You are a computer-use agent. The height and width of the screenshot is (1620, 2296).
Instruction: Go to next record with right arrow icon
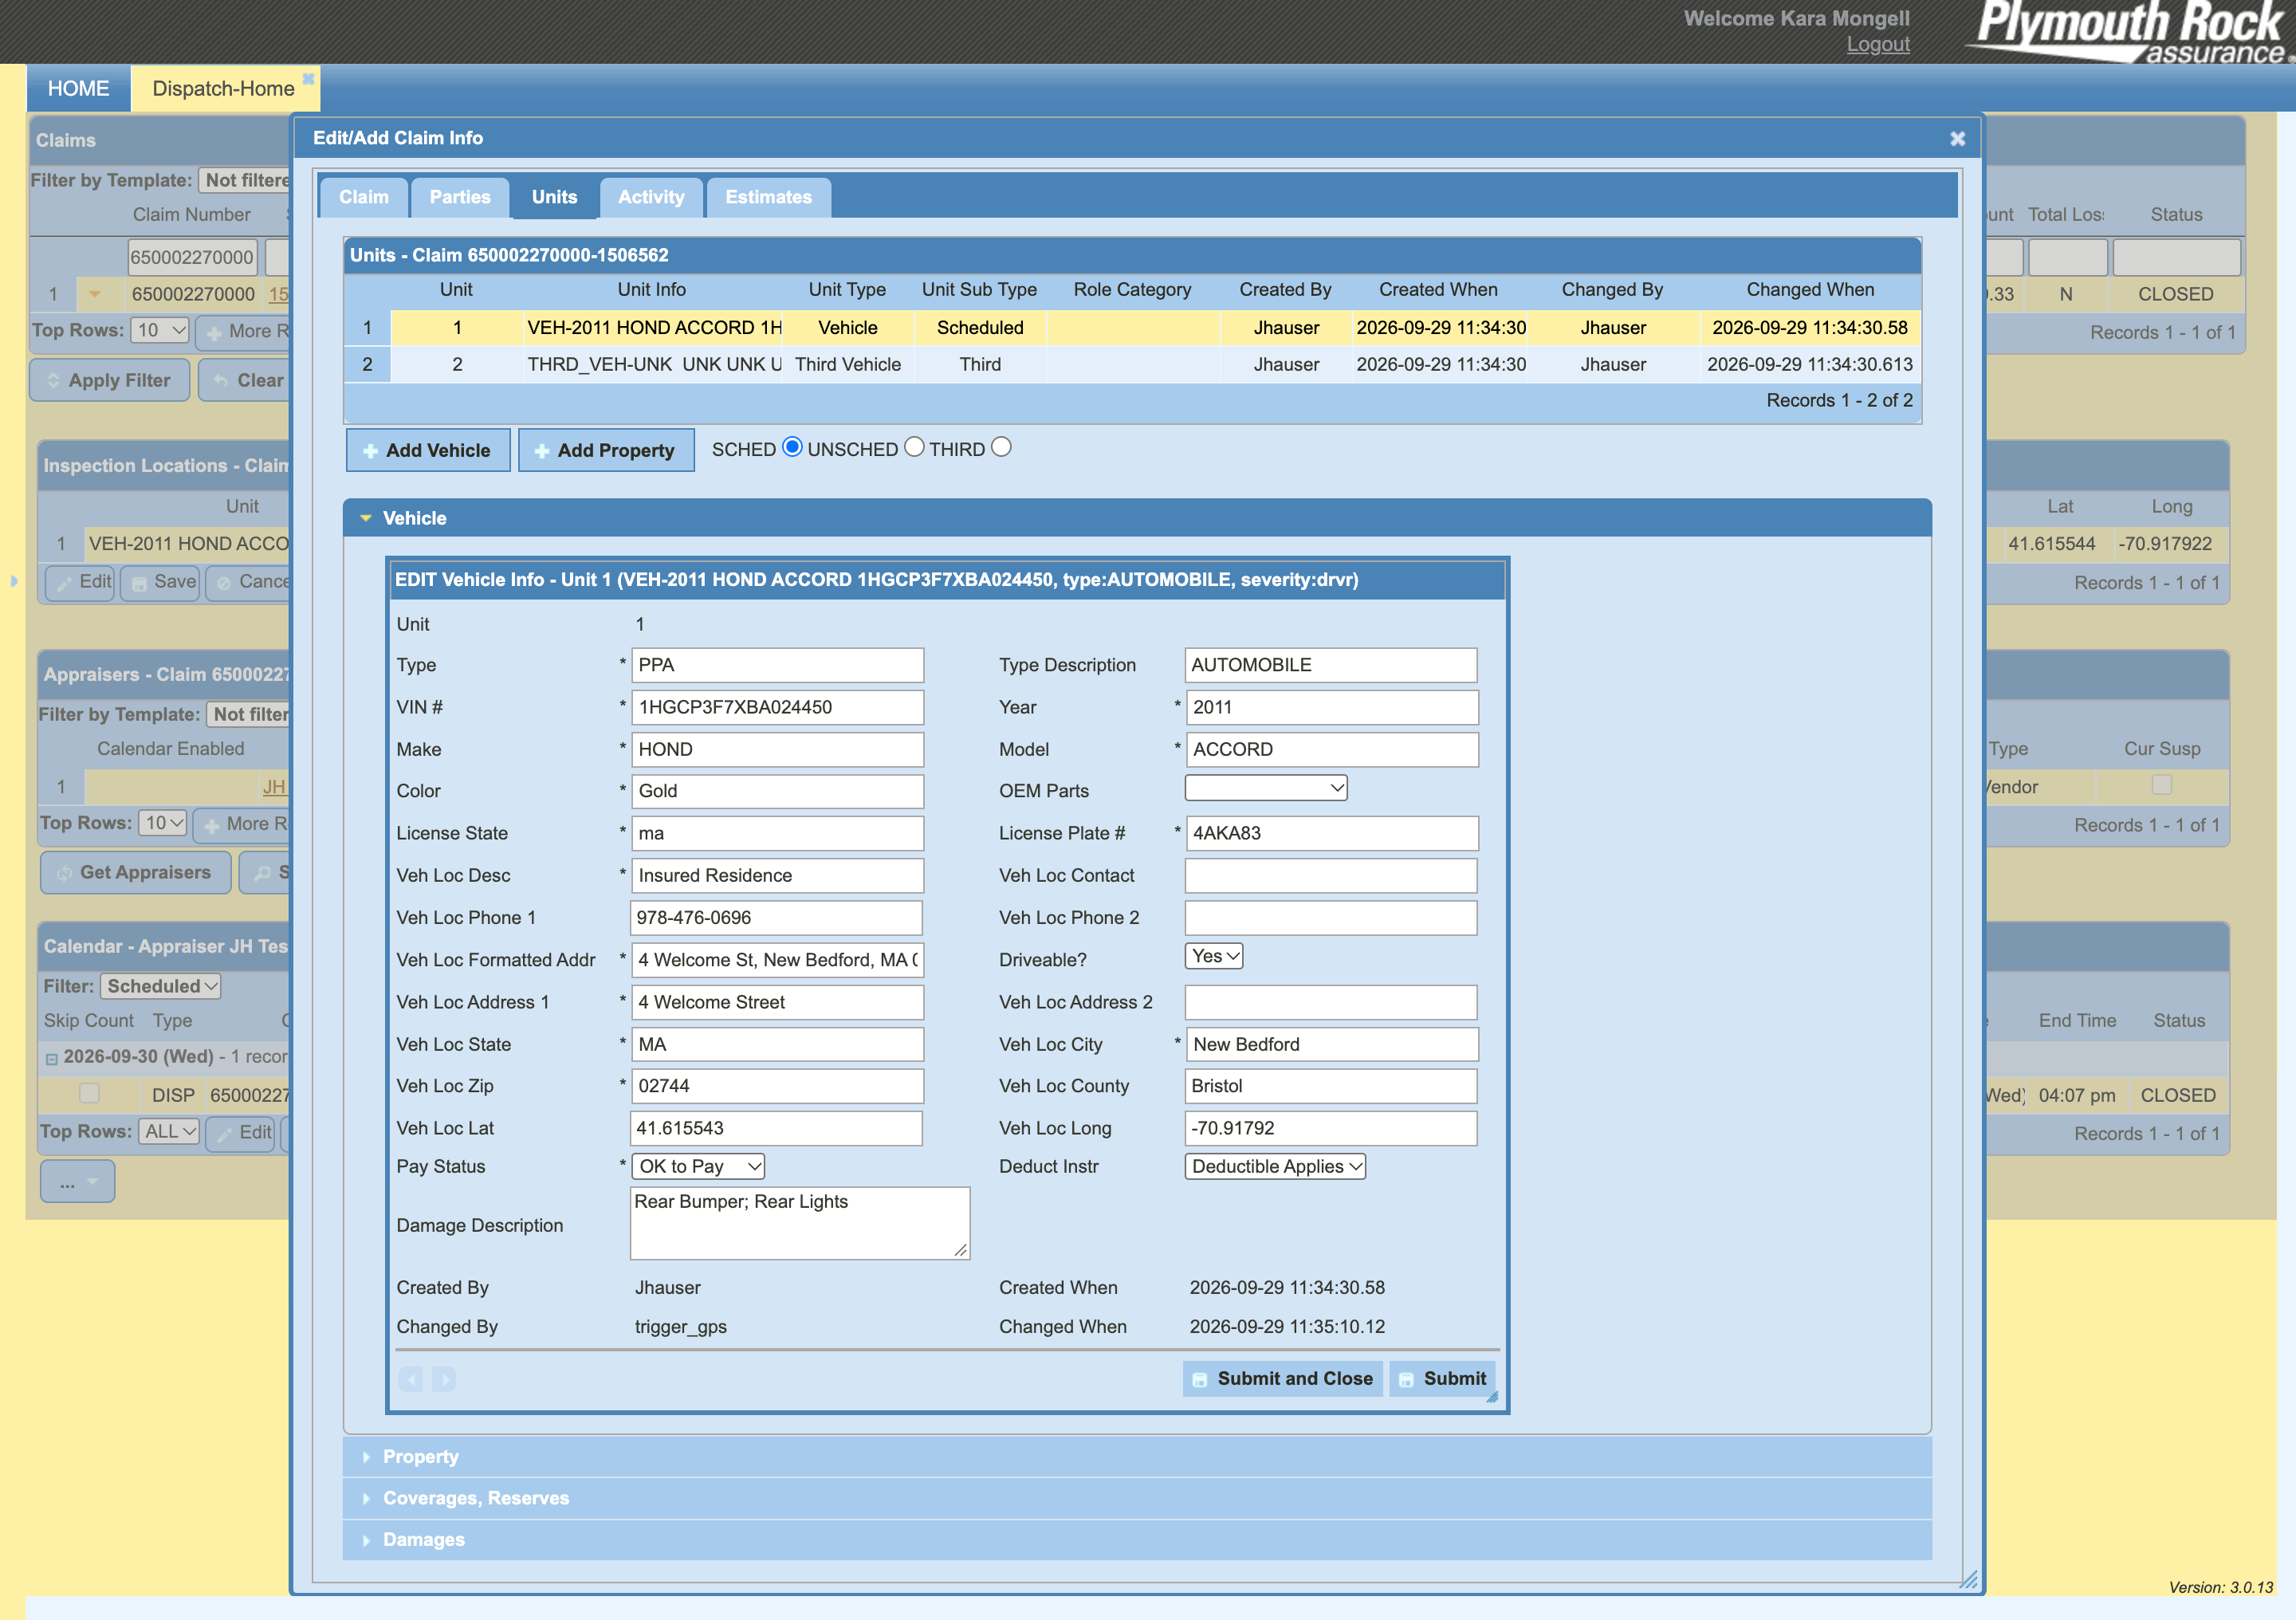click(444, 1379)
